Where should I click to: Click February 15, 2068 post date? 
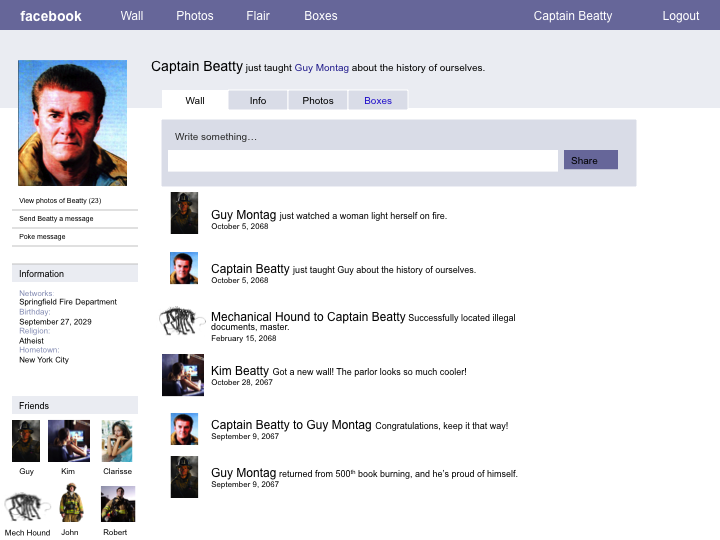(x=243, y=338)
